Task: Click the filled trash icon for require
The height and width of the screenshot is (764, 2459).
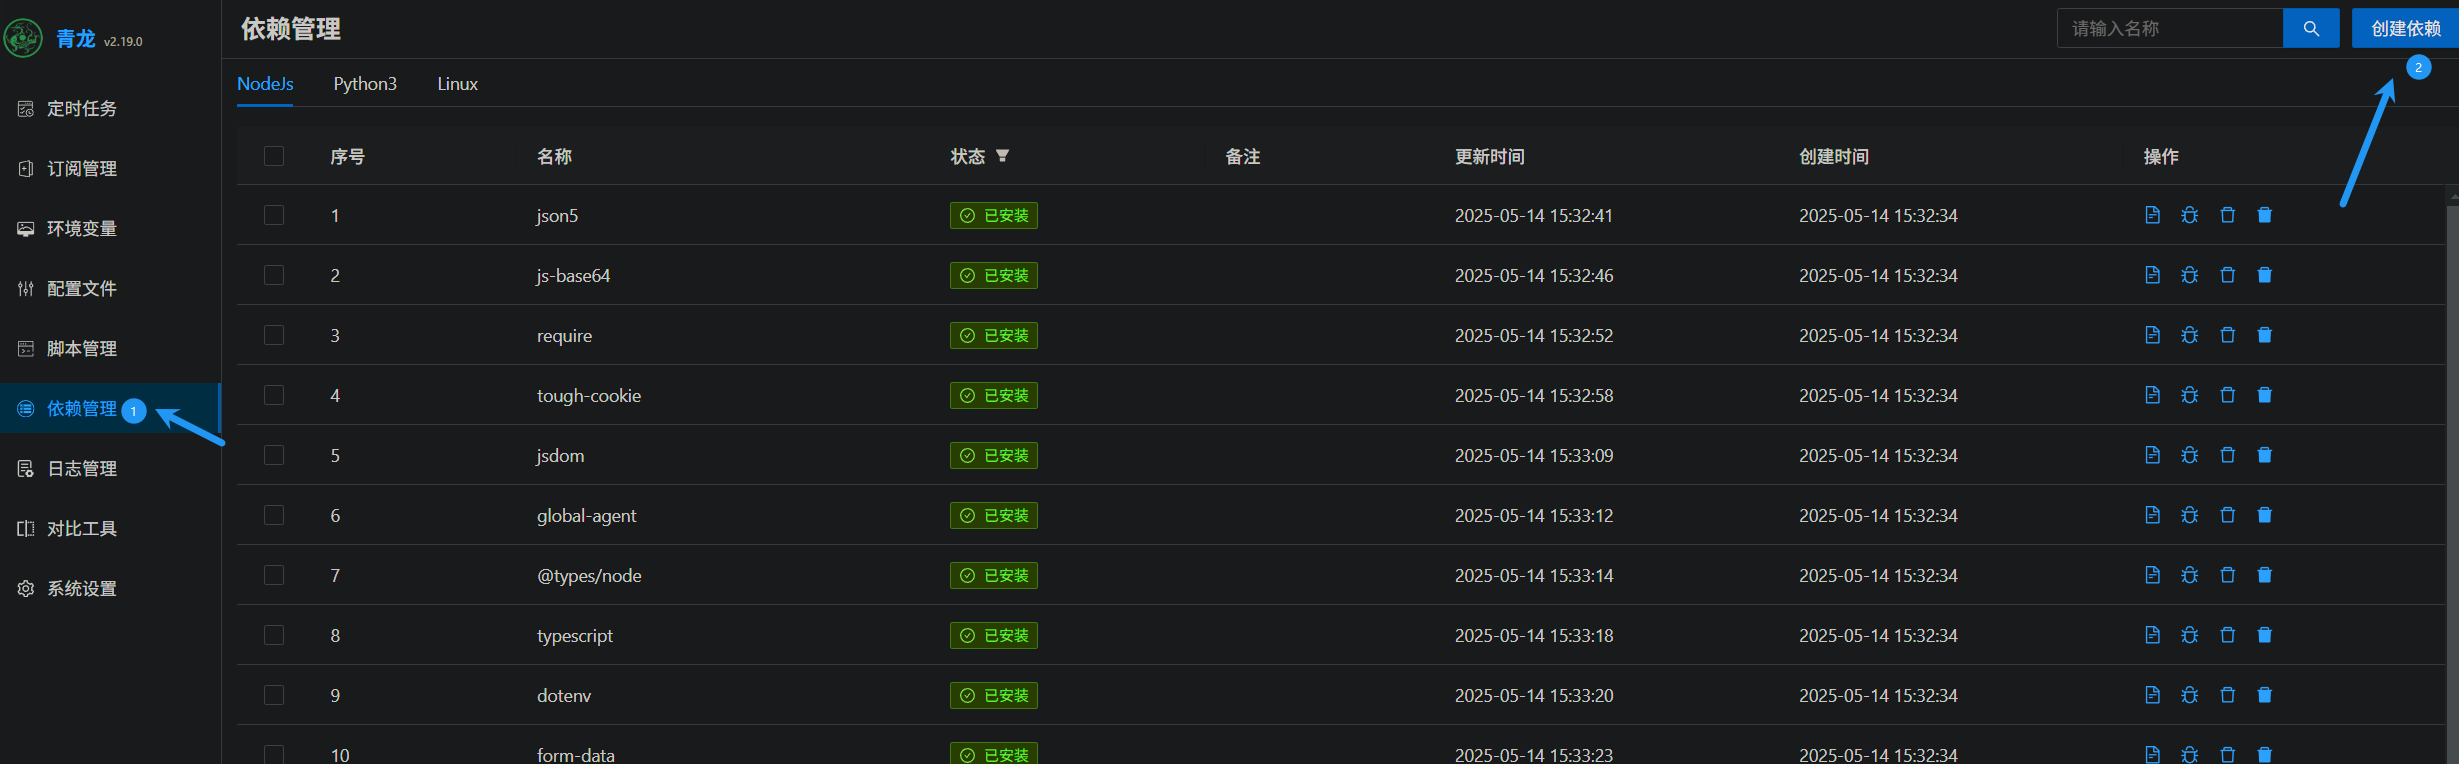Action: pyautogui.click(x=2265, y=335)
